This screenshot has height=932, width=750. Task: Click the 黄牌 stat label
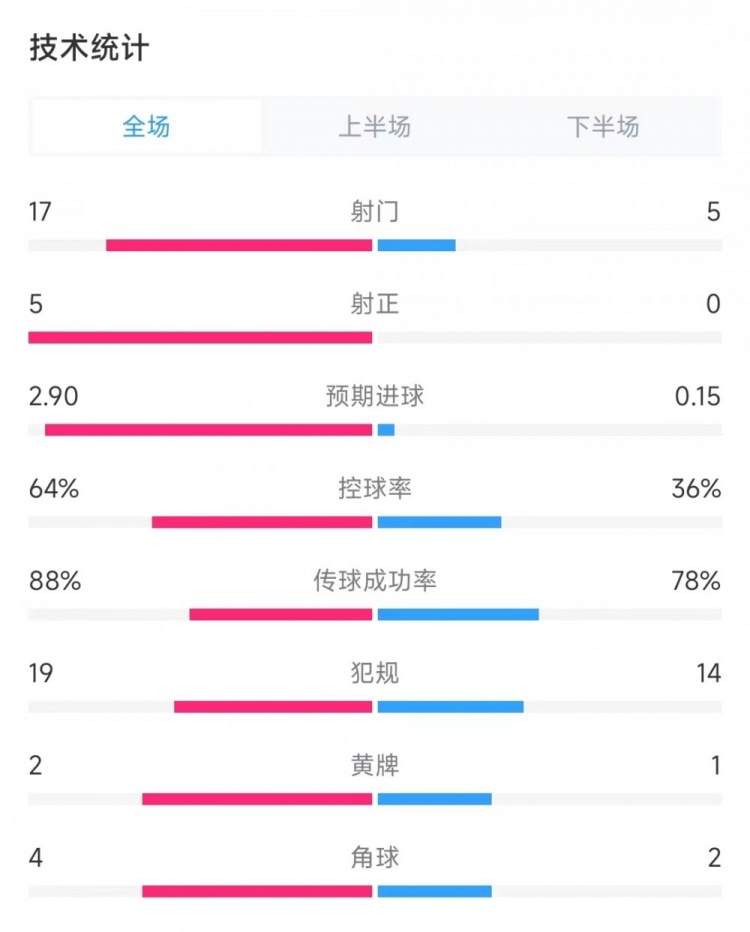pyautogui.click(x=375, y=766)
